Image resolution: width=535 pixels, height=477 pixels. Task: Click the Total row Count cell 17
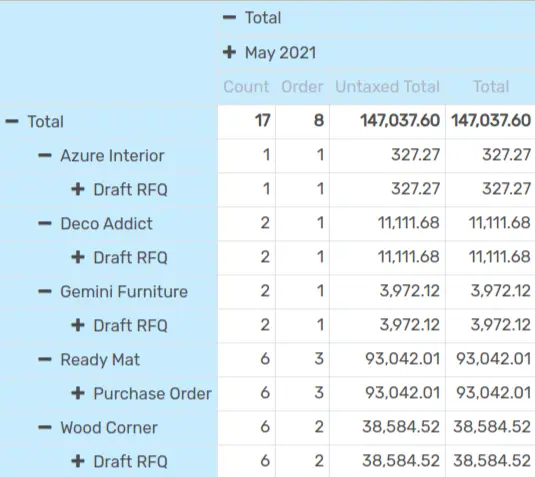[246, 121]
